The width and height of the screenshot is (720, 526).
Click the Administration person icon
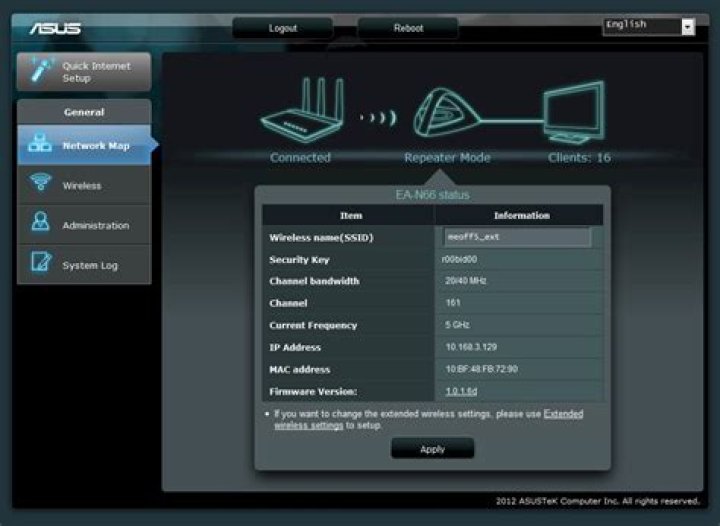40,222
